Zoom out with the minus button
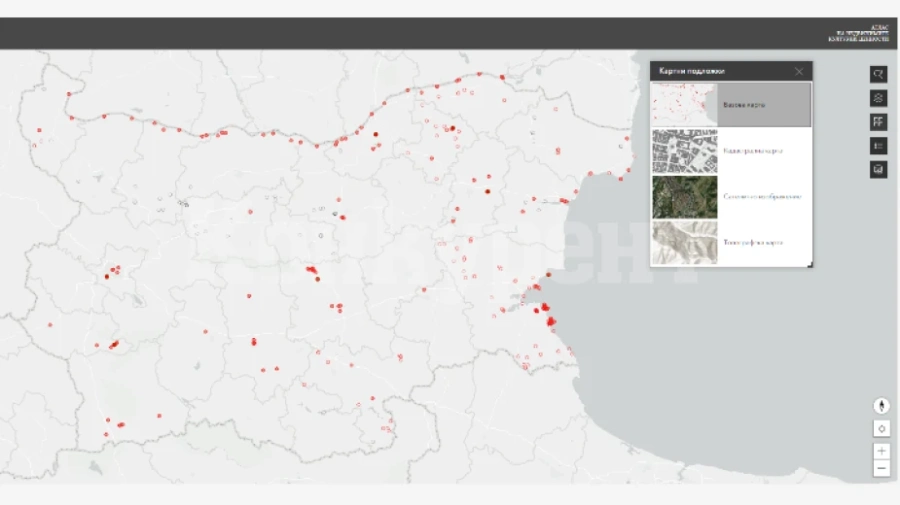Image resolution: width=900 pixels, height=505 pixels. 882,468
